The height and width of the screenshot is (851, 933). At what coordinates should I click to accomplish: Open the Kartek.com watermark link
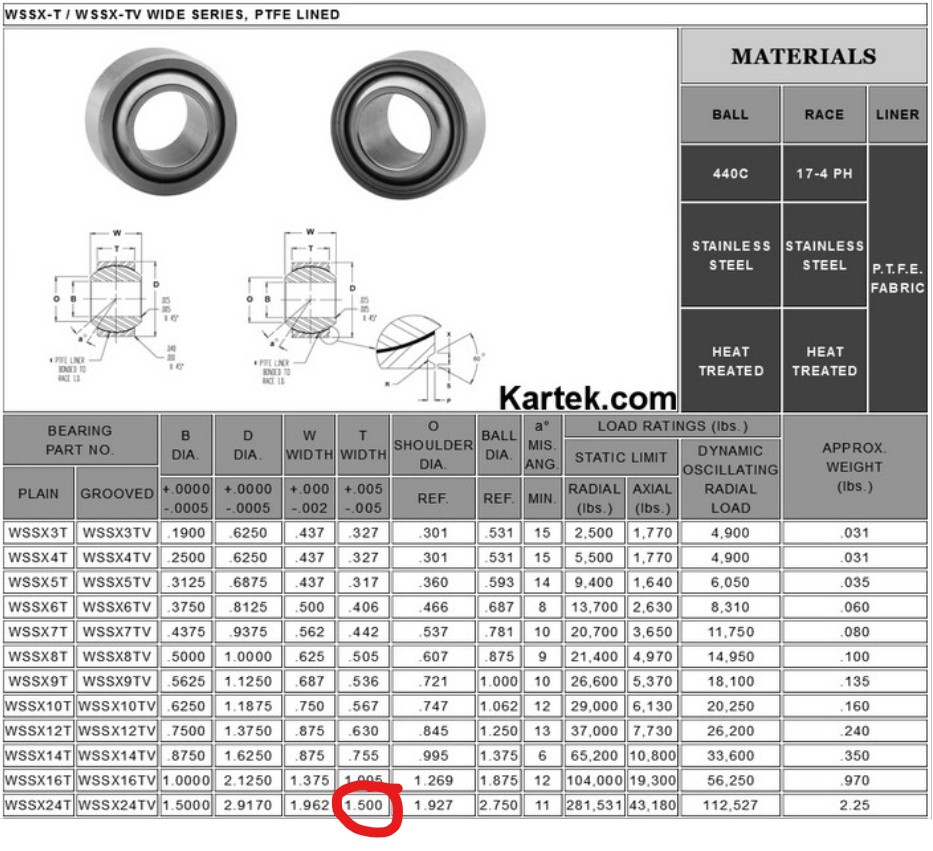tap(587, 398)
